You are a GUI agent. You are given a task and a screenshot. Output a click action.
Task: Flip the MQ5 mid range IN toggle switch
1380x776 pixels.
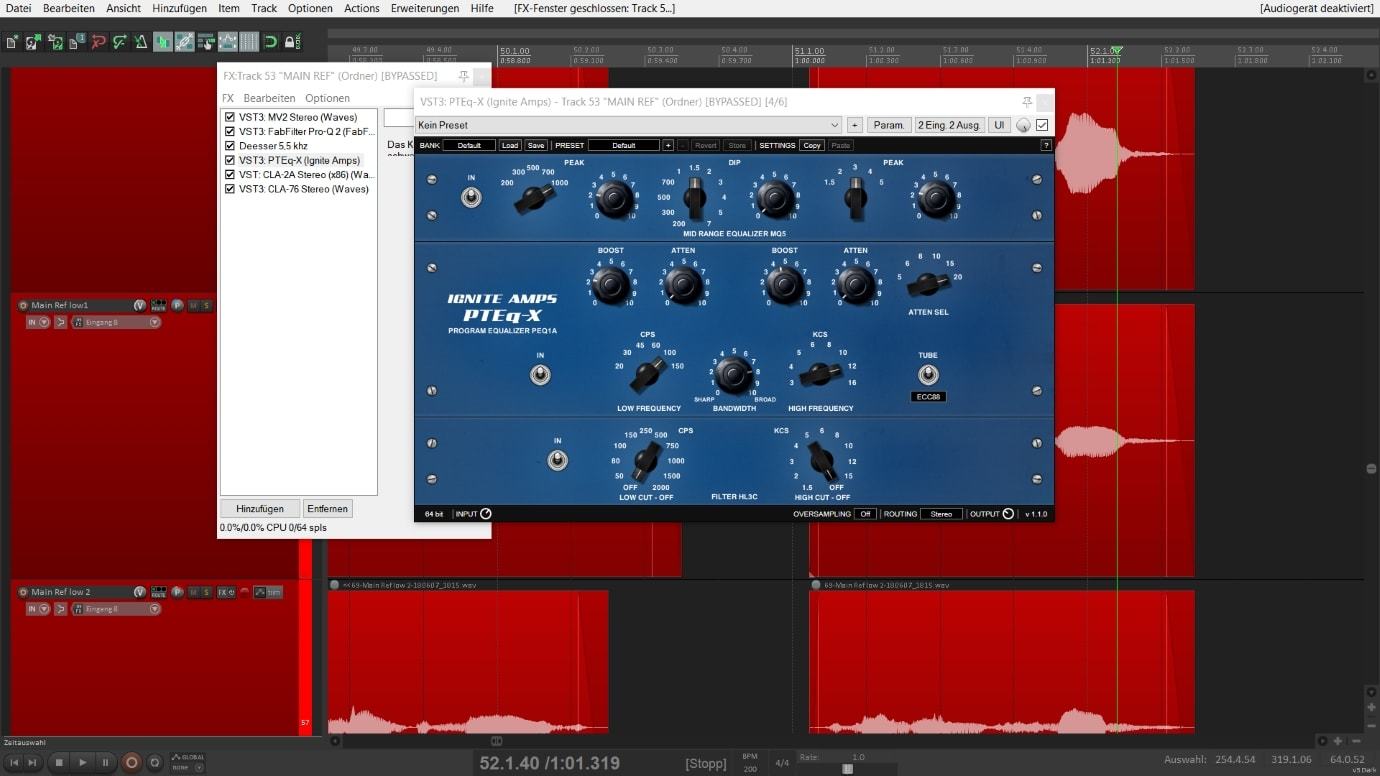[x=471, y=197]
